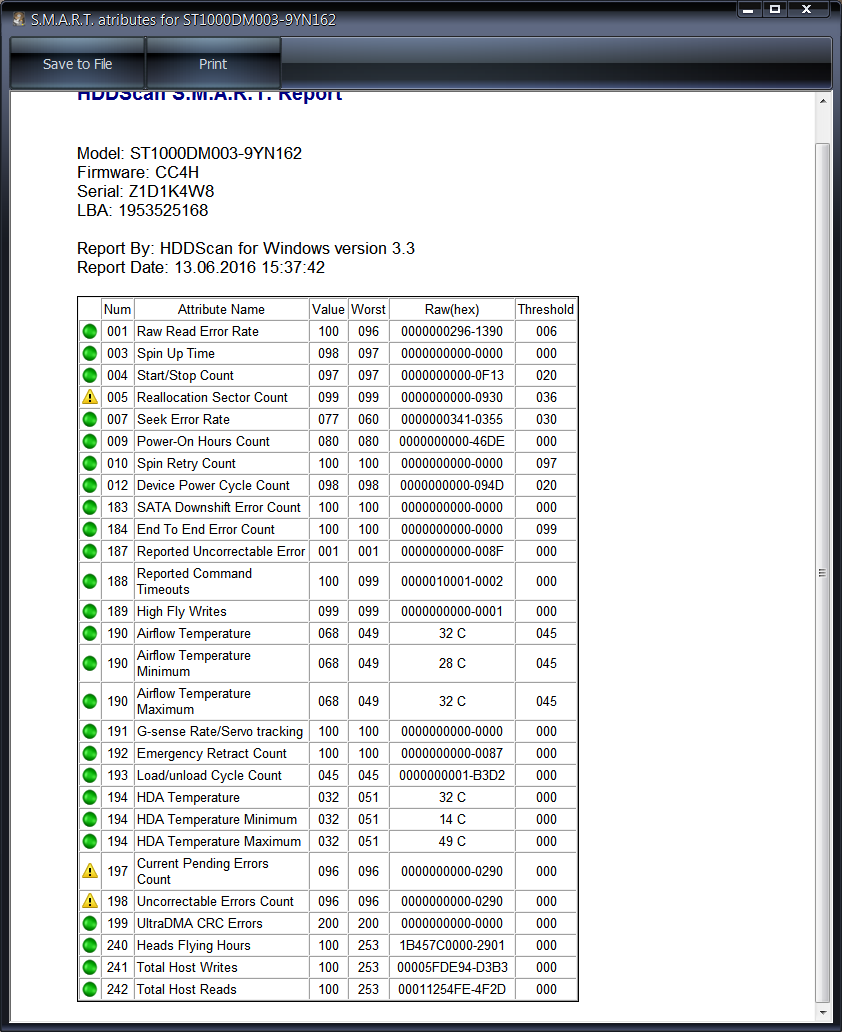Click the Serial: Z1D1K4W8 line

tap(145, 192)
